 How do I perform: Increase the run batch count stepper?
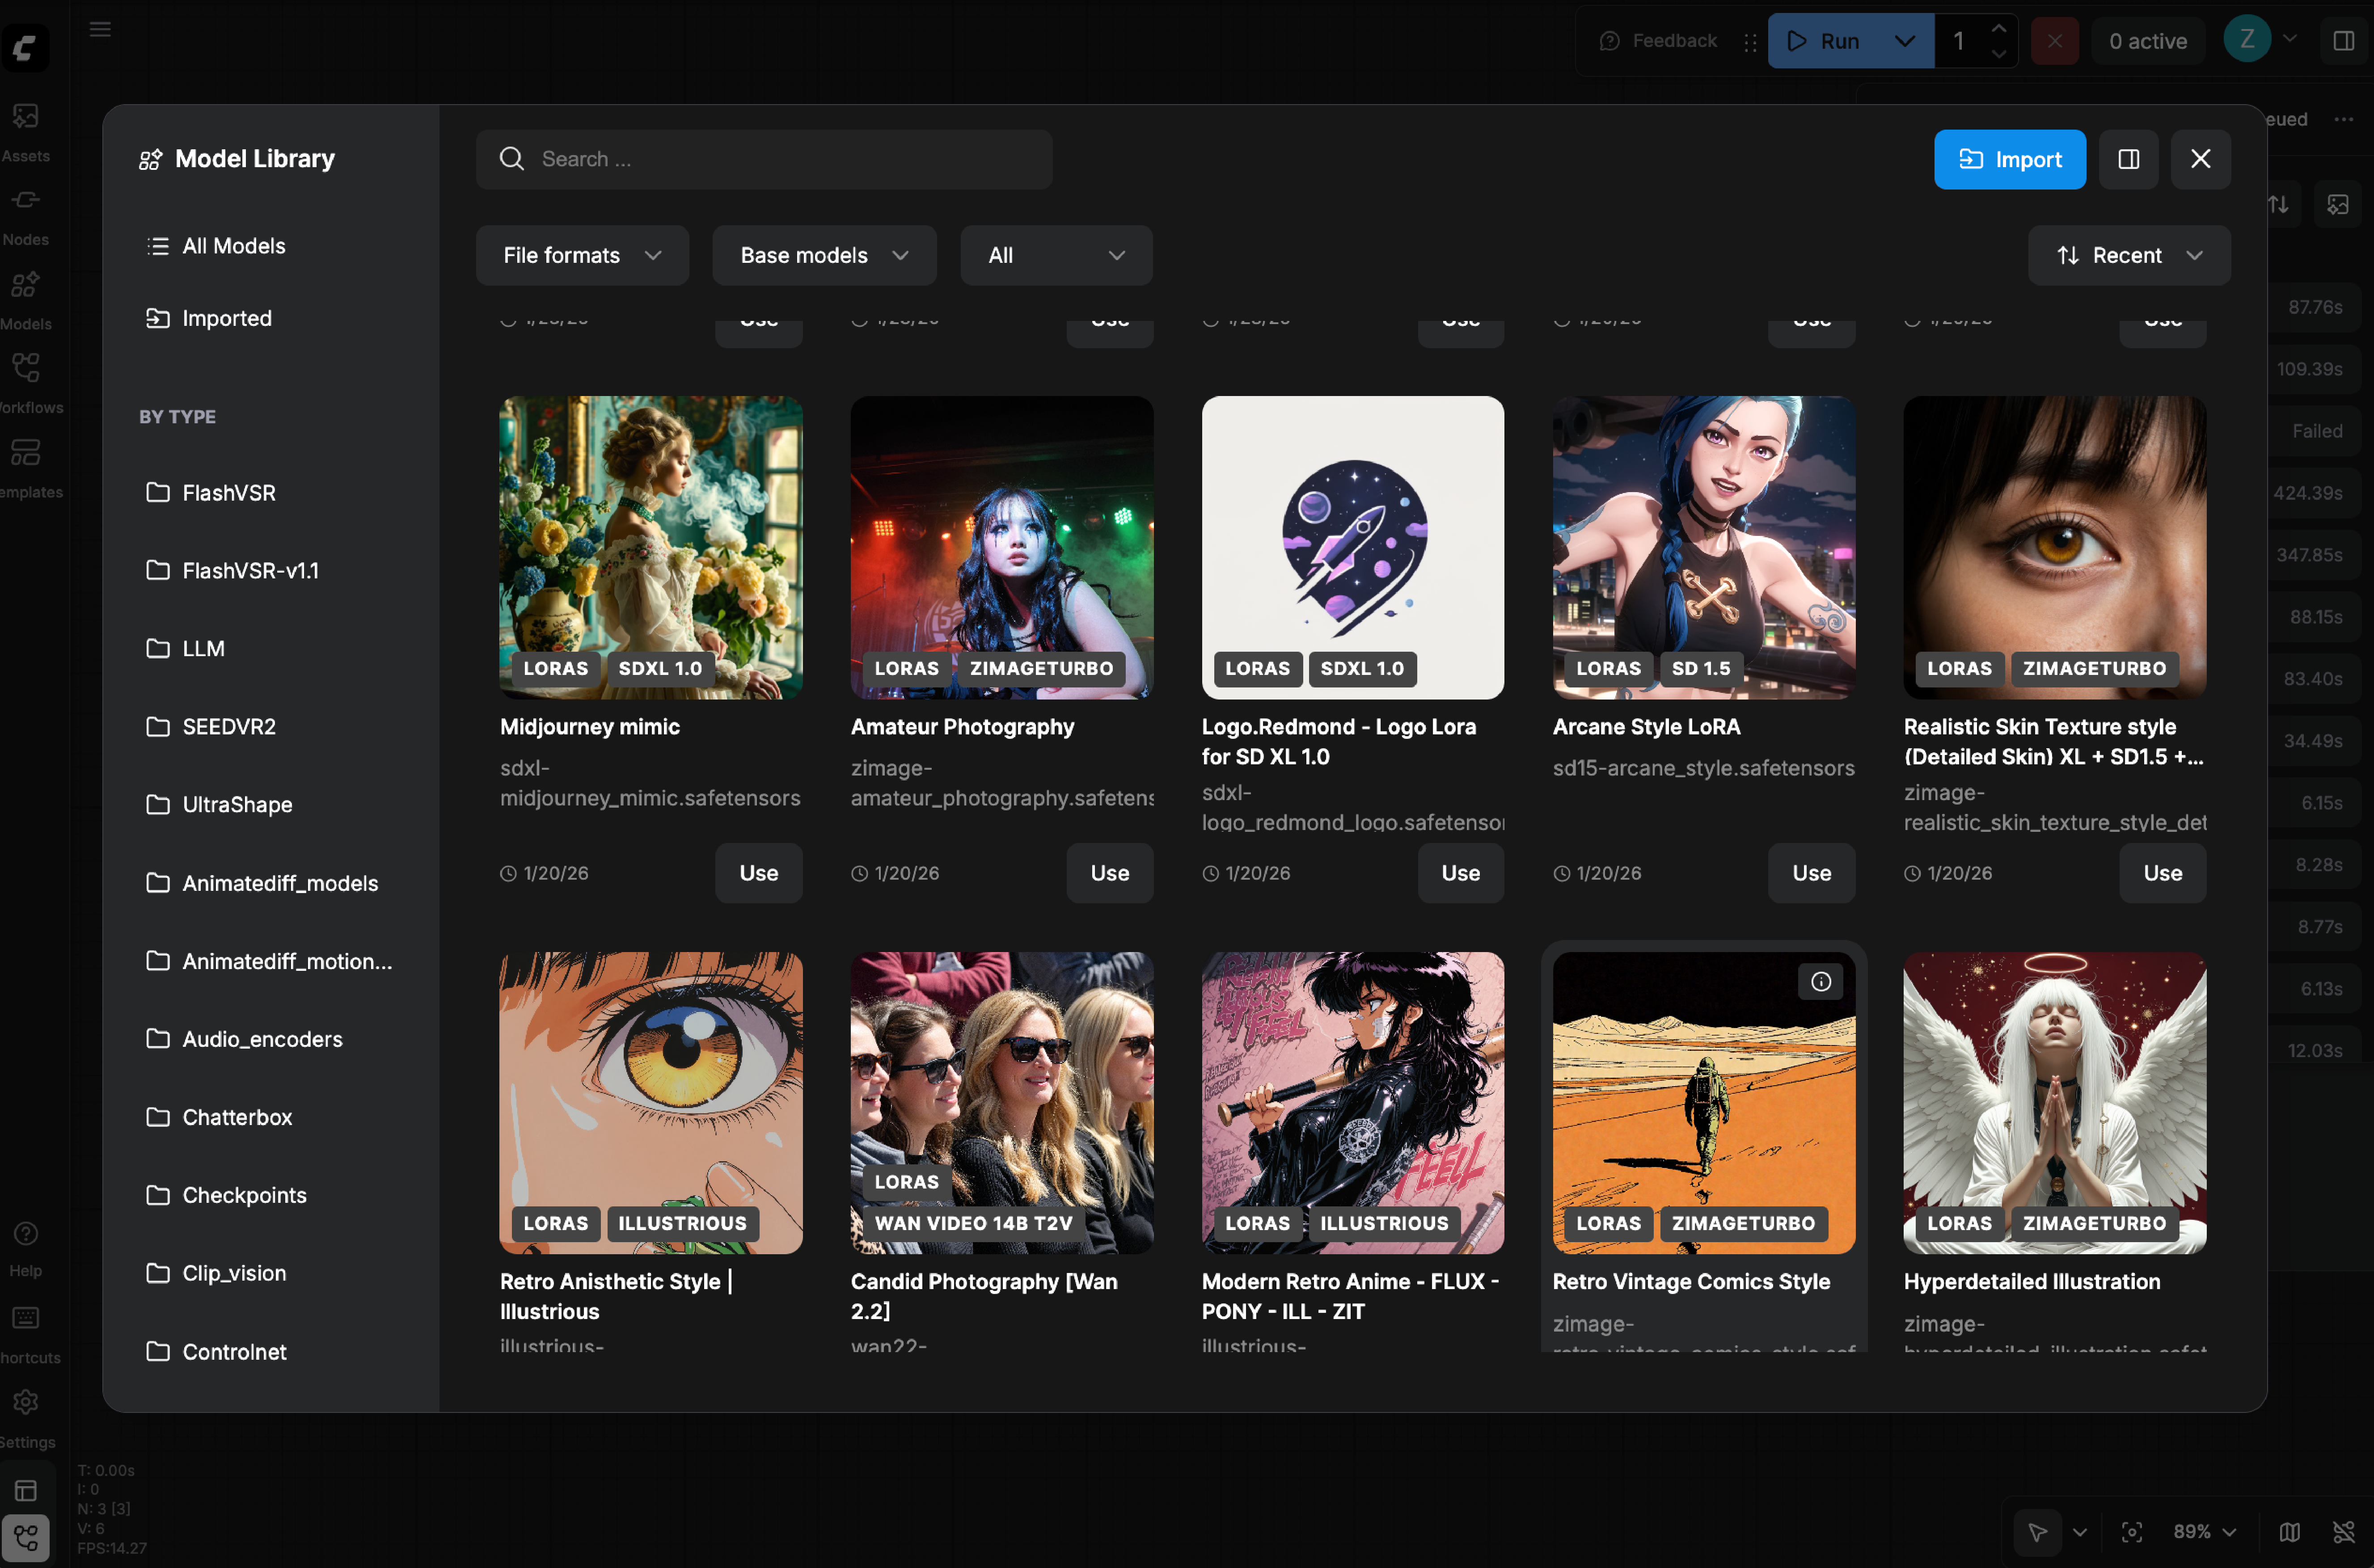pos(1998,29)
